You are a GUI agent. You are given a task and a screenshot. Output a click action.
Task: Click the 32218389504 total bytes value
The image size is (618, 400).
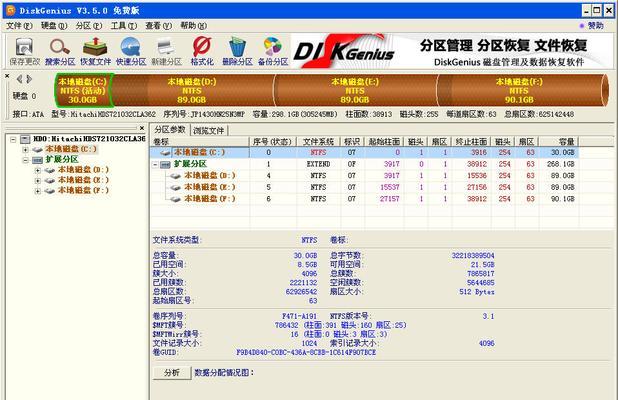pyautogui.click(x=473, y=255)
